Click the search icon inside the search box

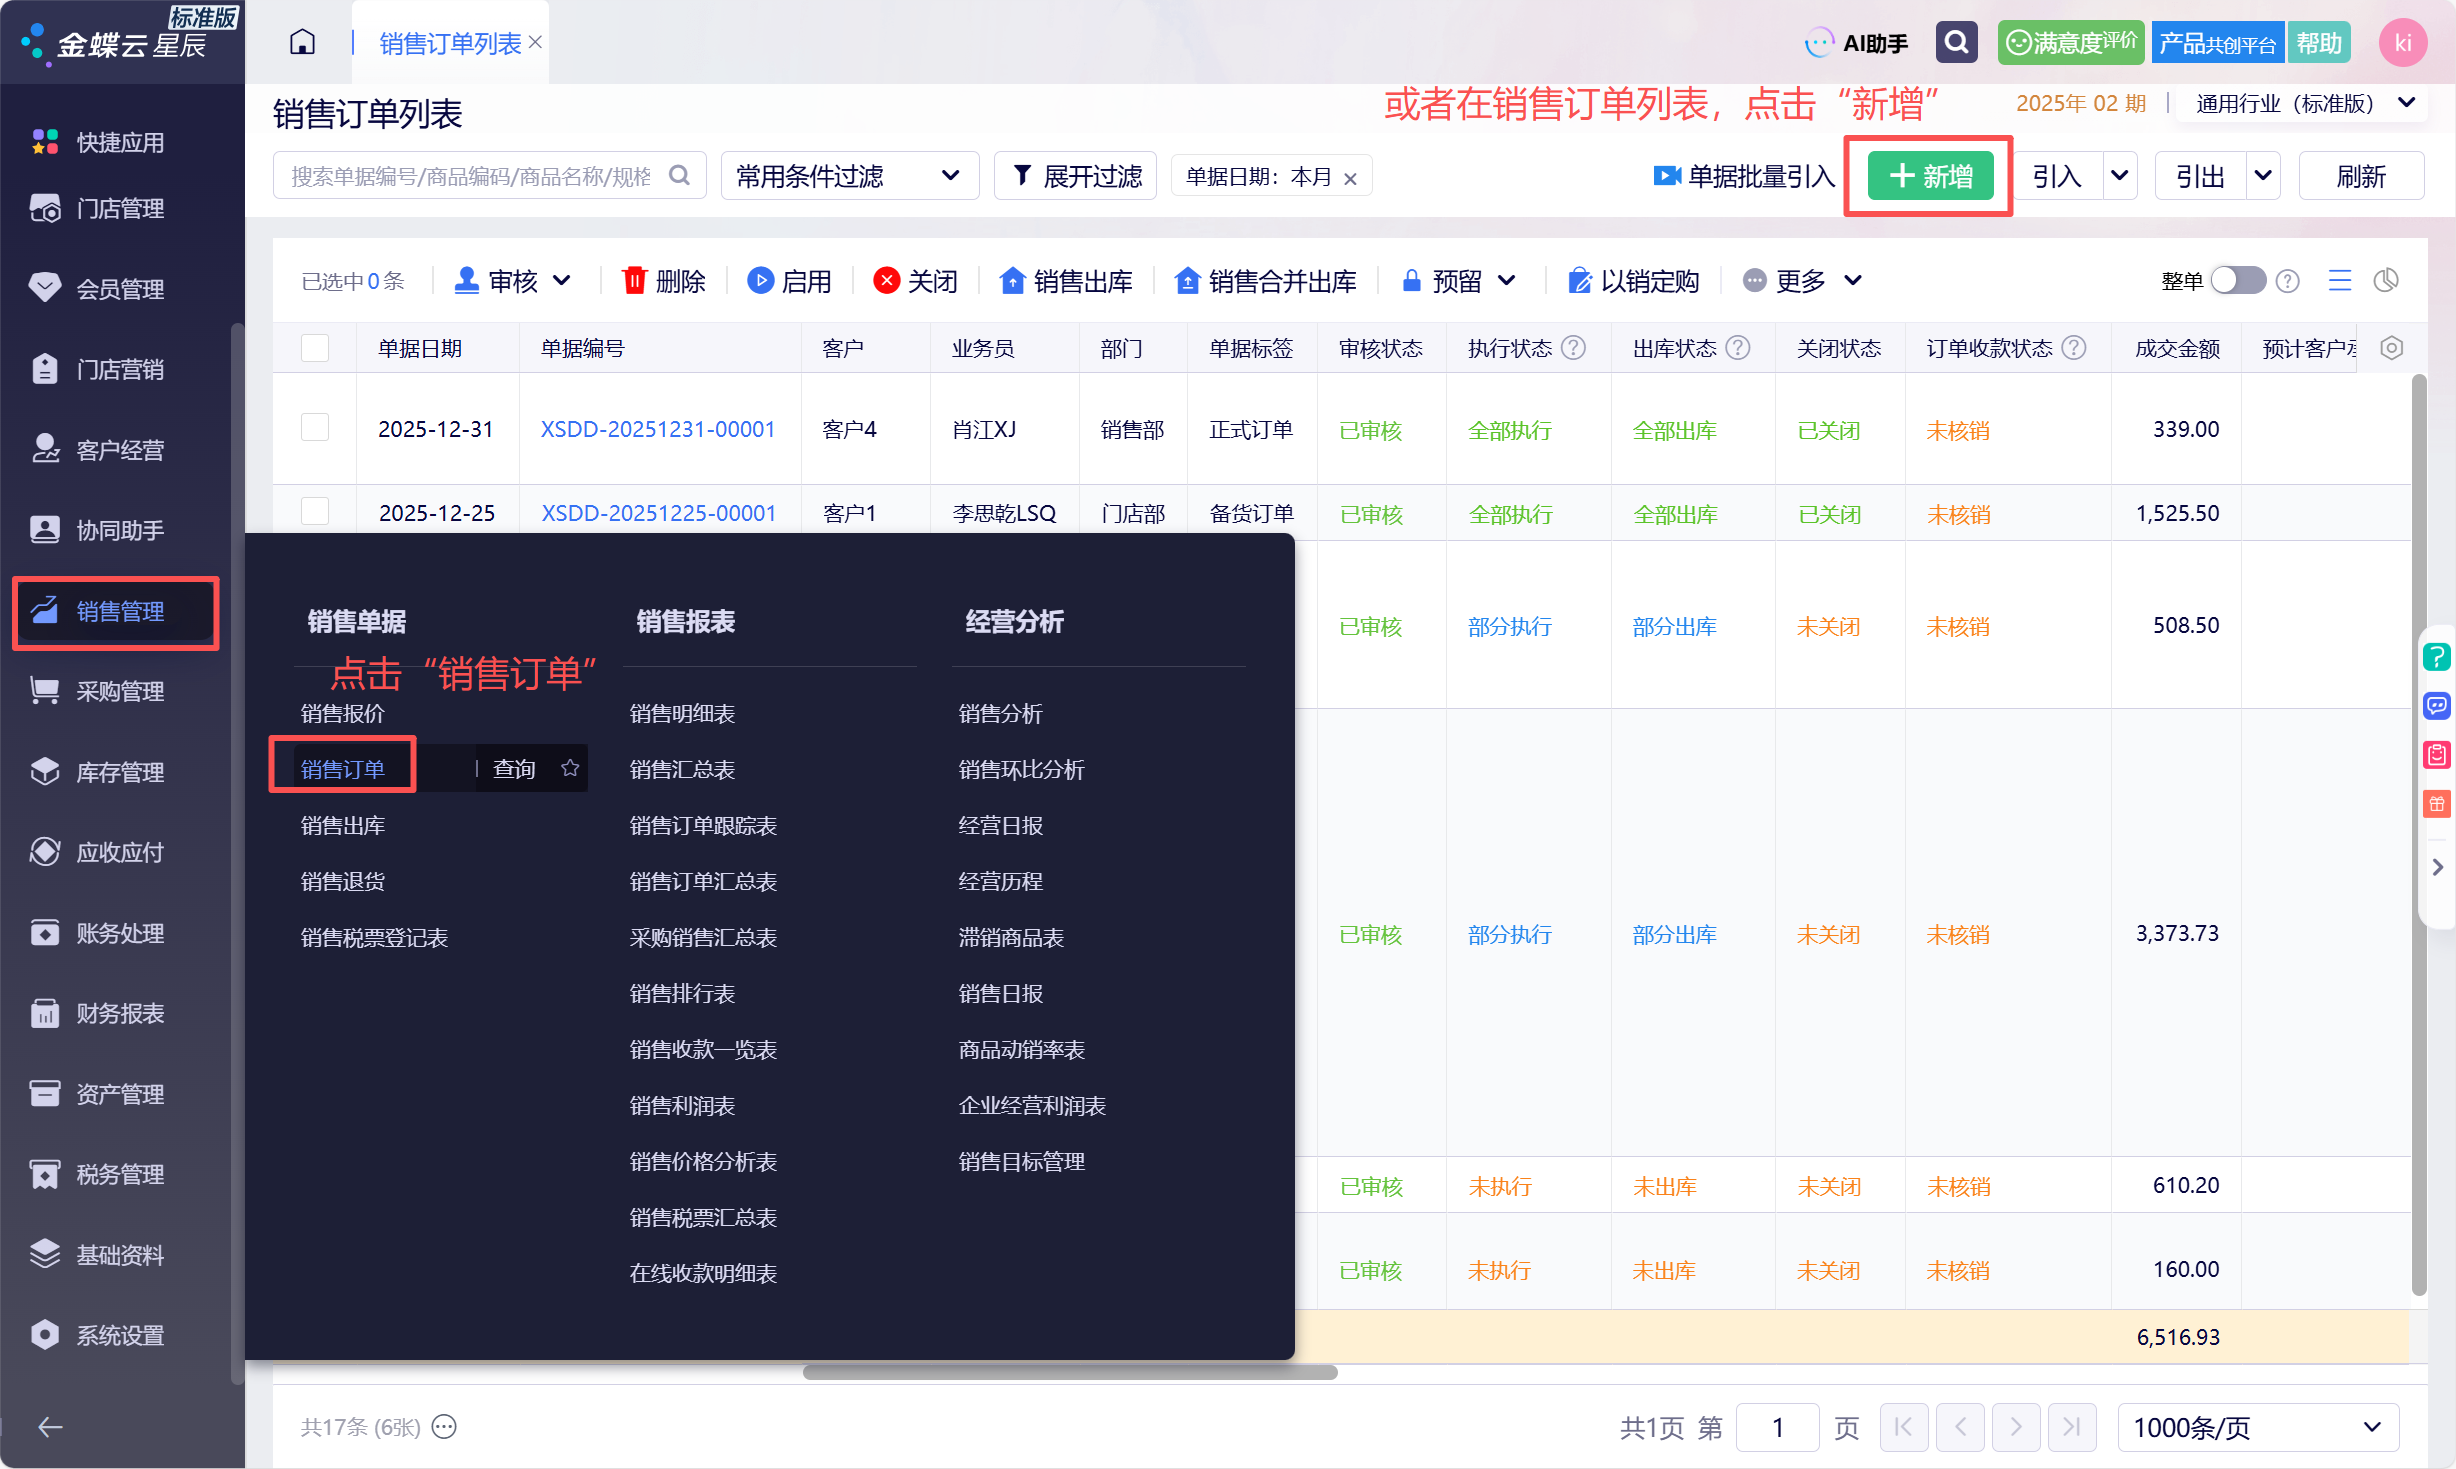click(x=680, y=176)
